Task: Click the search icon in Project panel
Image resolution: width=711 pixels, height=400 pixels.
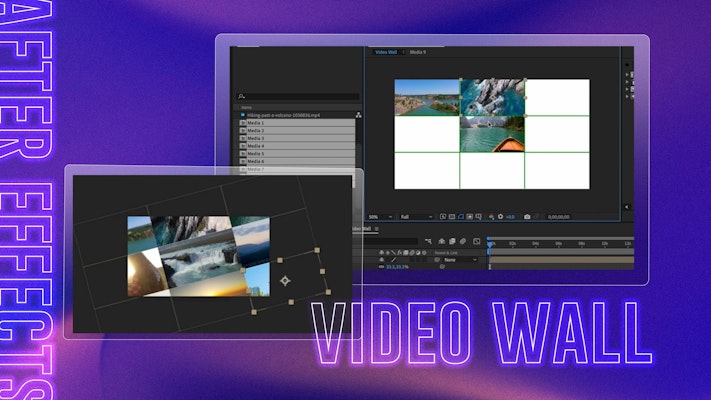Action: pyautogui.click(x=241, y=96)
